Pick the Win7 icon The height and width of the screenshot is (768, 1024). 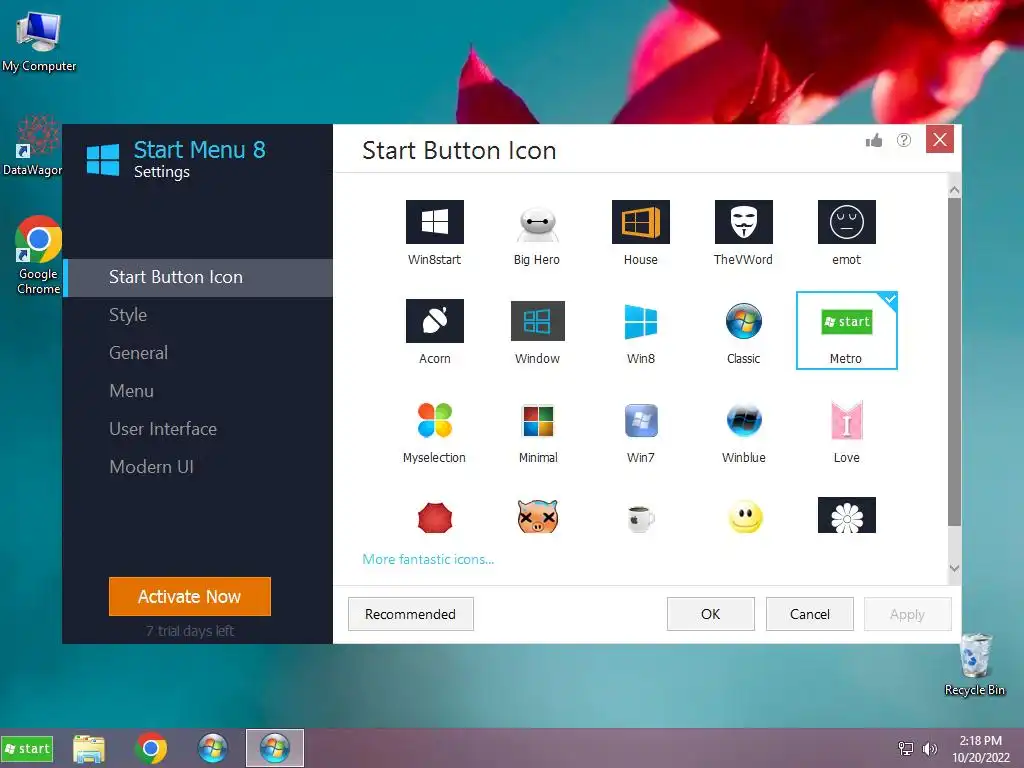click(x=640, y=431)
